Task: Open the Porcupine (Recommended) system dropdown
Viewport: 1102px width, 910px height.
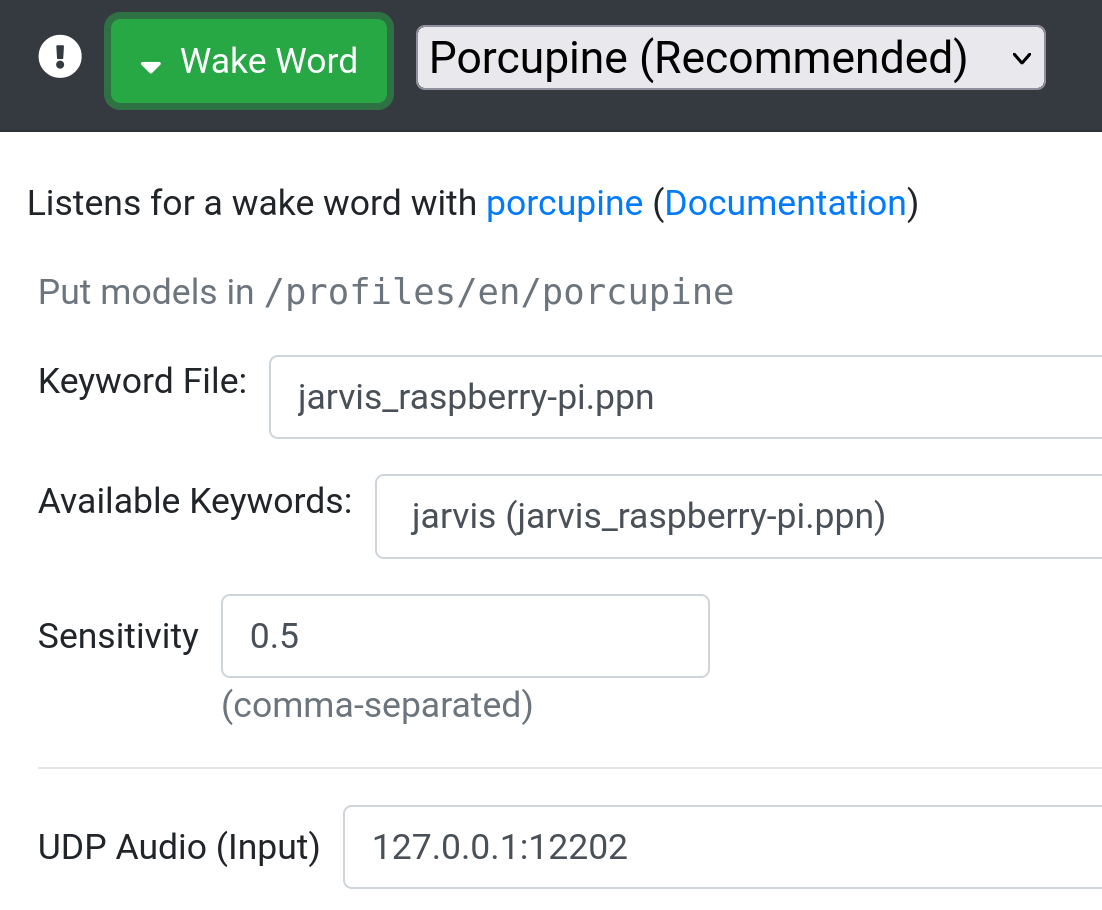Action: pyautogui.click(x=730, y=58)
